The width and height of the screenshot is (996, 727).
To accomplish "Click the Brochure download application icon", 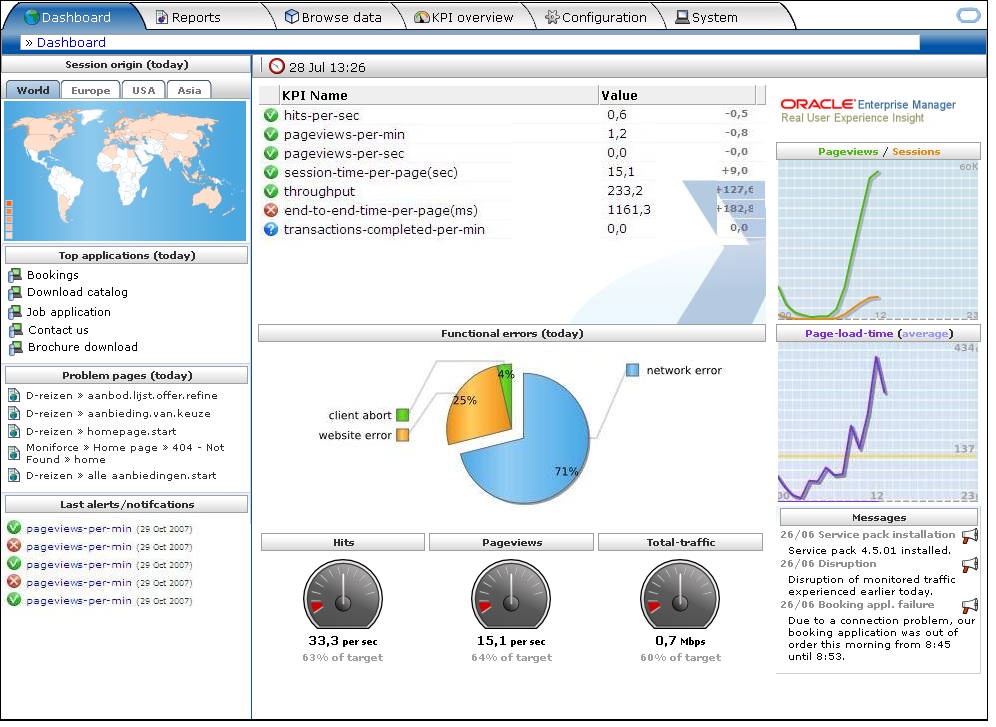I will pos(15,348).
